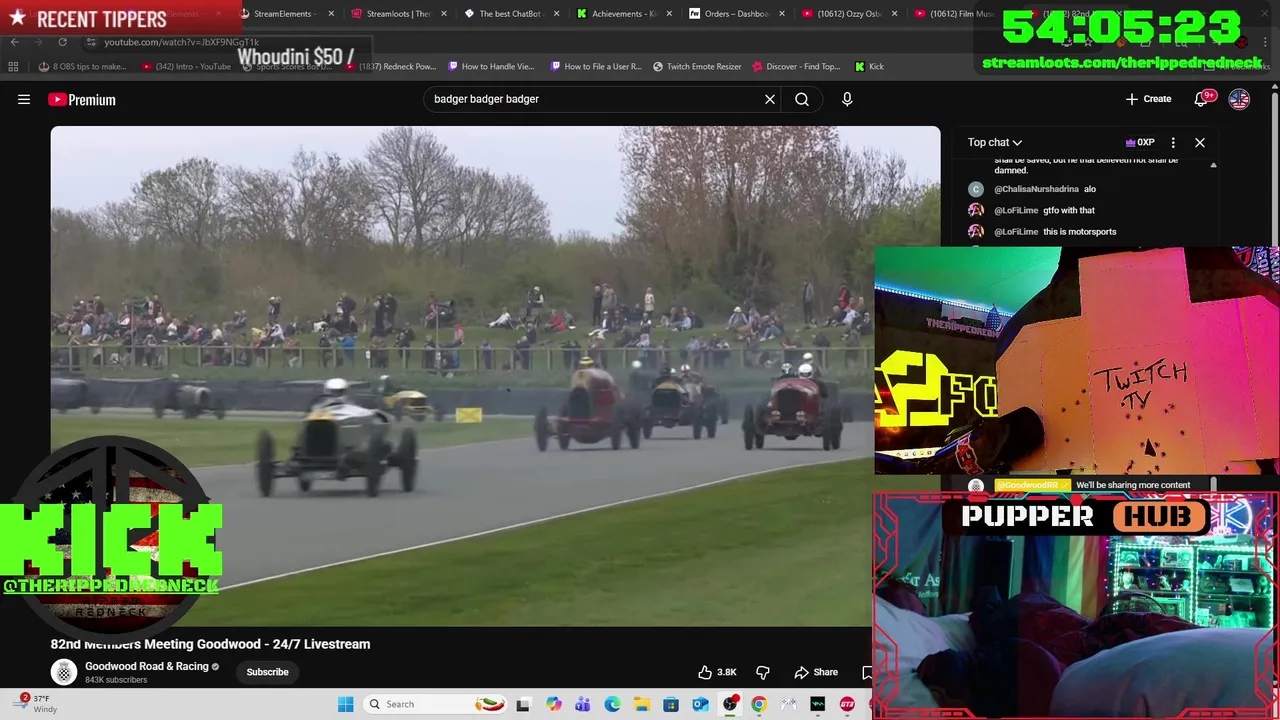Open Google Chrome from the taskbar
Viewport: 1280px width, 720px height.
759,704
